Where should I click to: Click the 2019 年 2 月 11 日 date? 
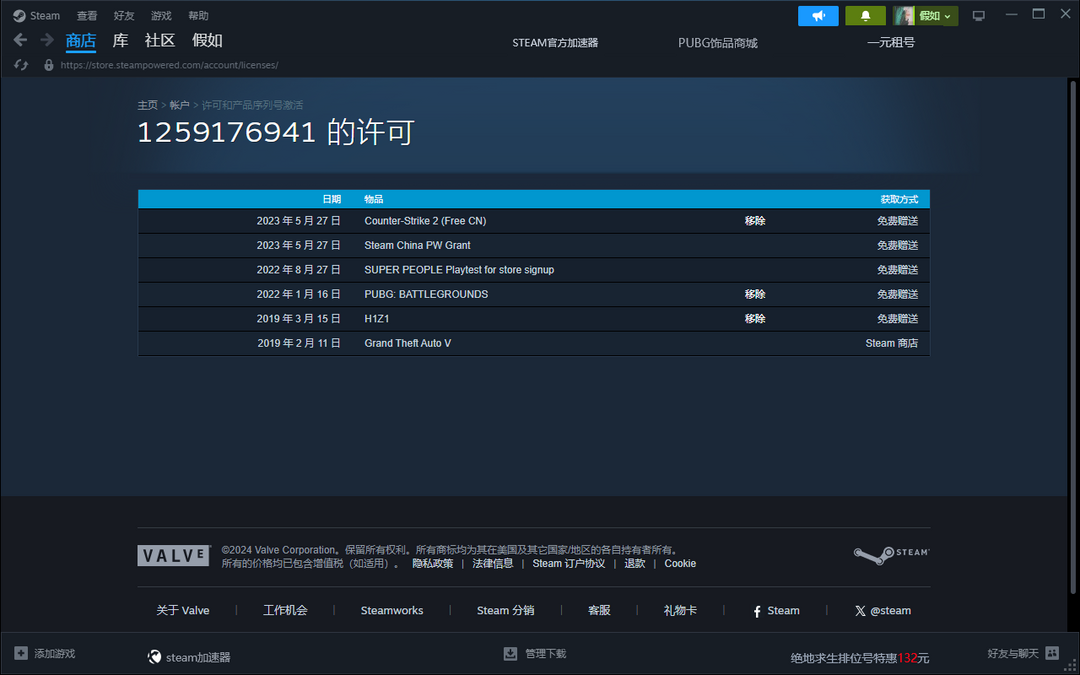point(299,343)
